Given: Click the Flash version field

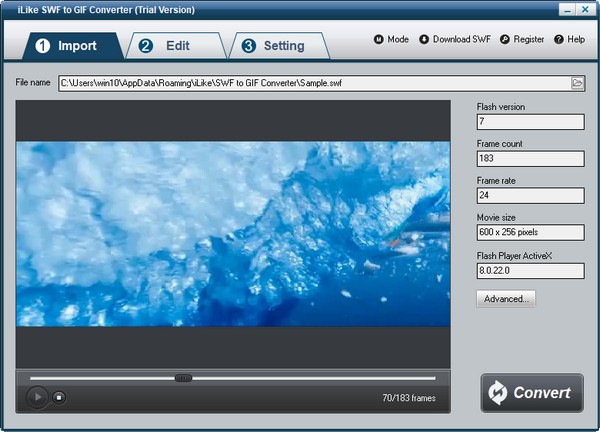Looking at the screenshot, I should click(x=530, y=122).
